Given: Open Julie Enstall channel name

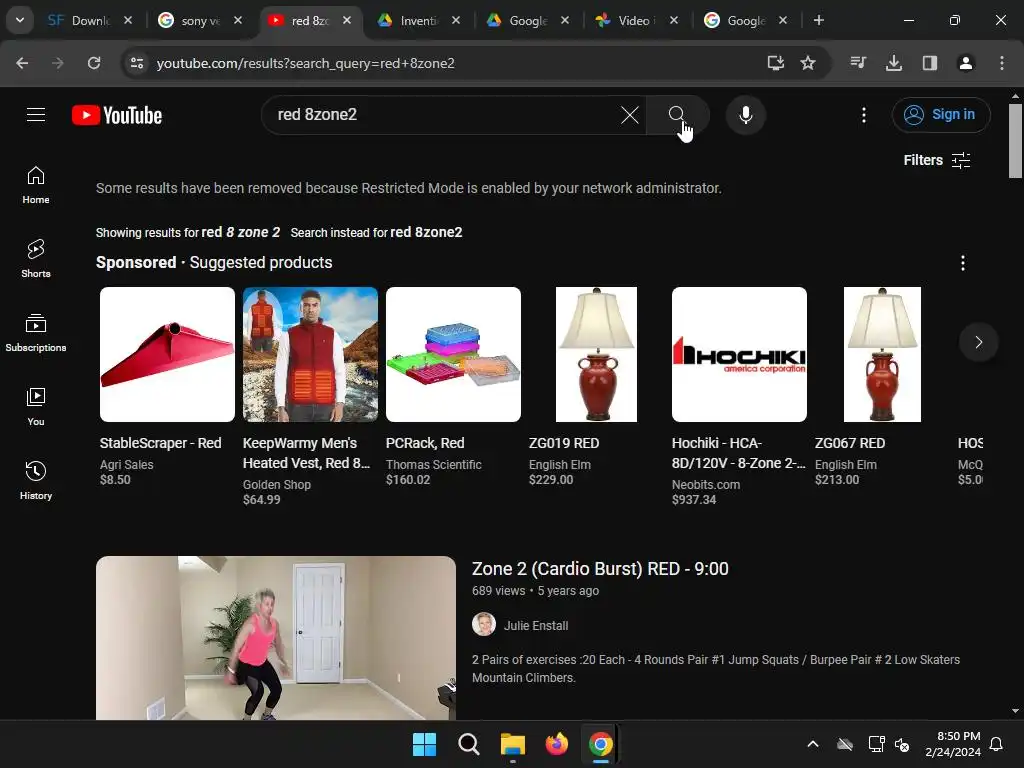Looking at the screenshot, I should [x=536, y=626].
